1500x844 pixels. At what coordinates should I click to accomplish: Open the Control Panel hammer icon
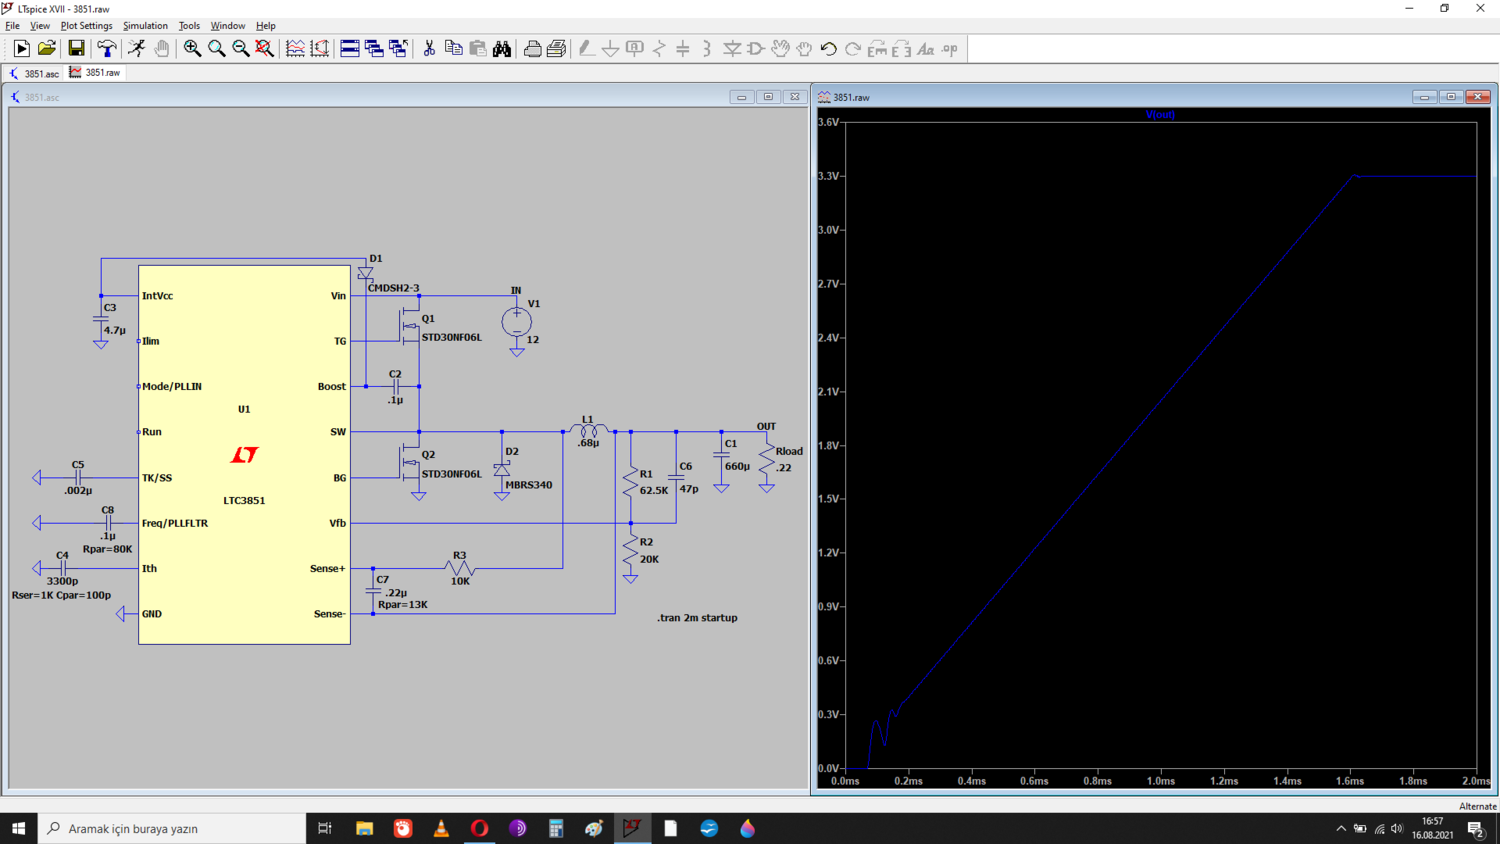[106, 48]
